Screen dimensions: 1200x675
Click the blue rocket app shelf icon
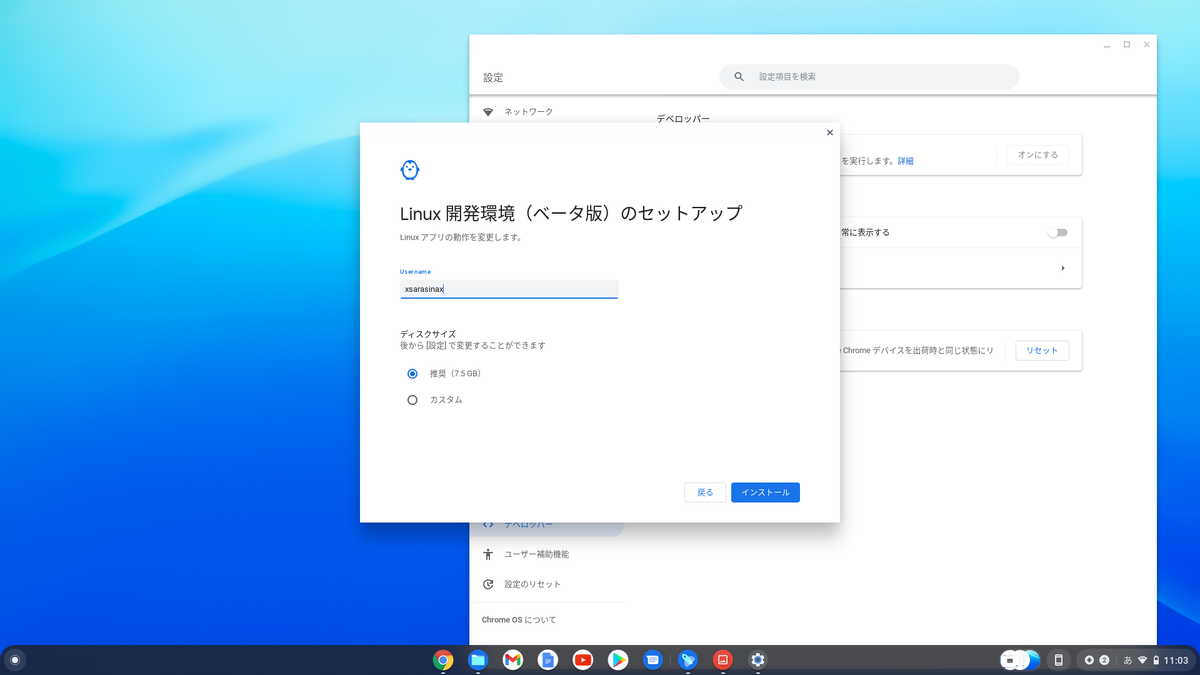688,660
